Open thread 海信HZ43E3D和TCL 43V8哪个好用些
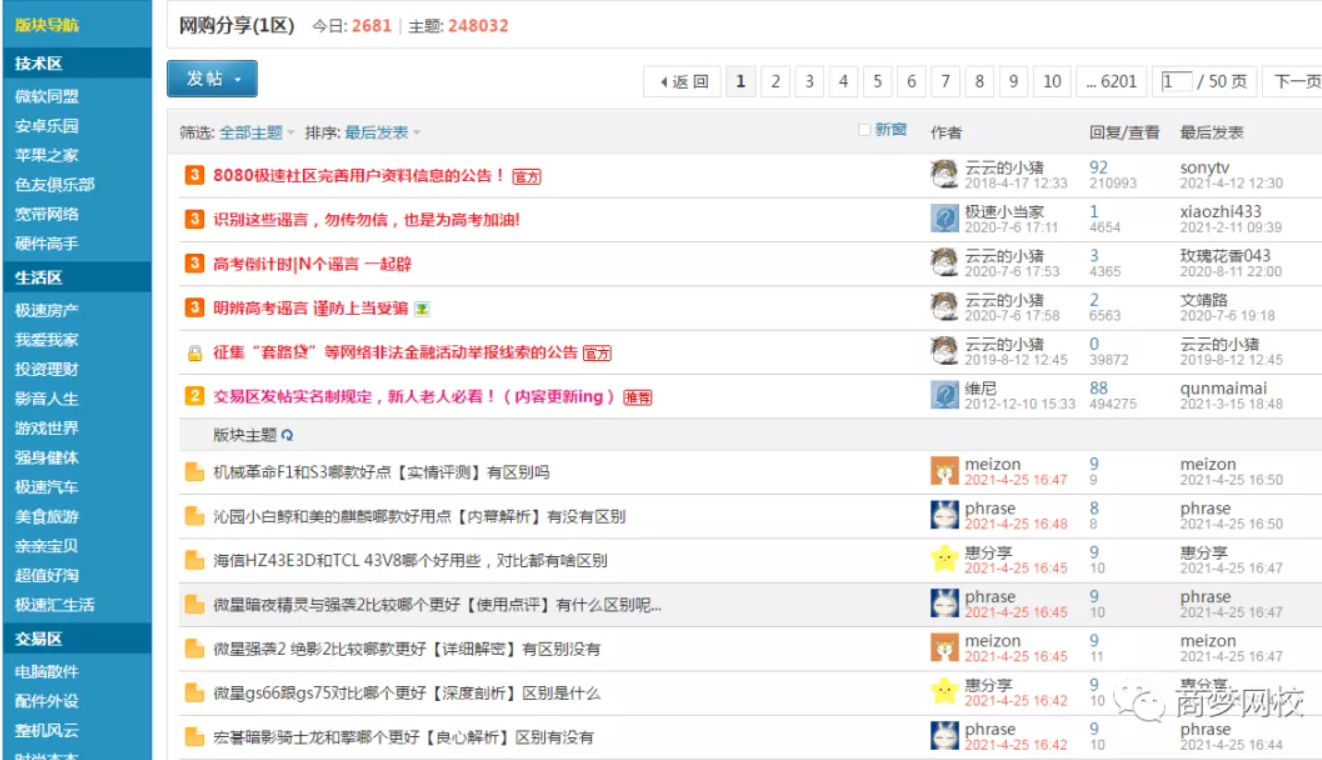Image resolution: width=1322 pixels, height=760 pixels. pyautogui.click(x=410, y=561)
